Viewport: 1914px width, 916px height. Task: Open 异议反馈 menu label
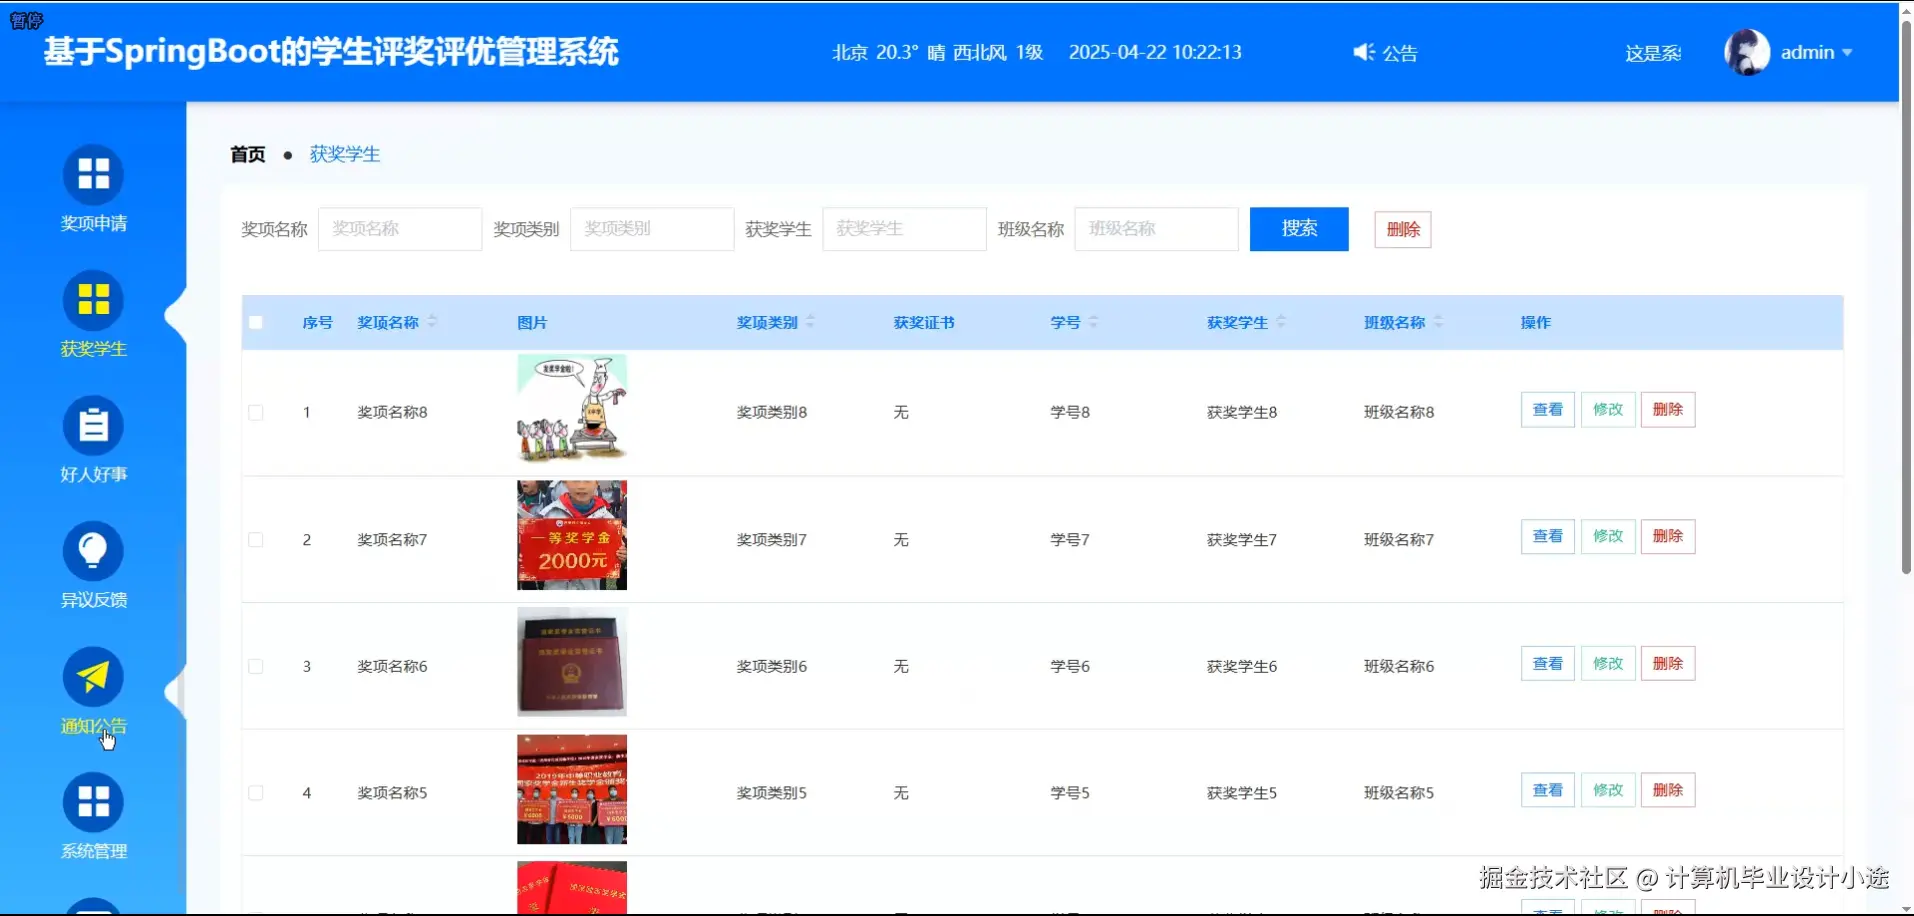93,600
